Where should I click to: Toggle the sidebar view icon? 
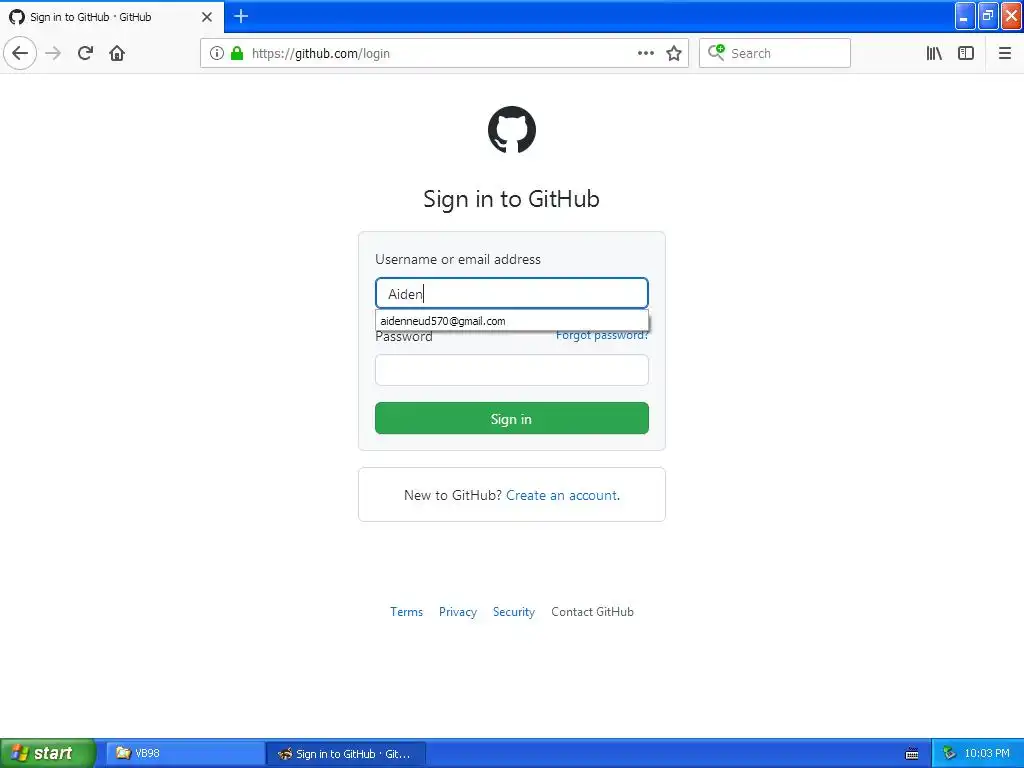(x=966, y=53)
